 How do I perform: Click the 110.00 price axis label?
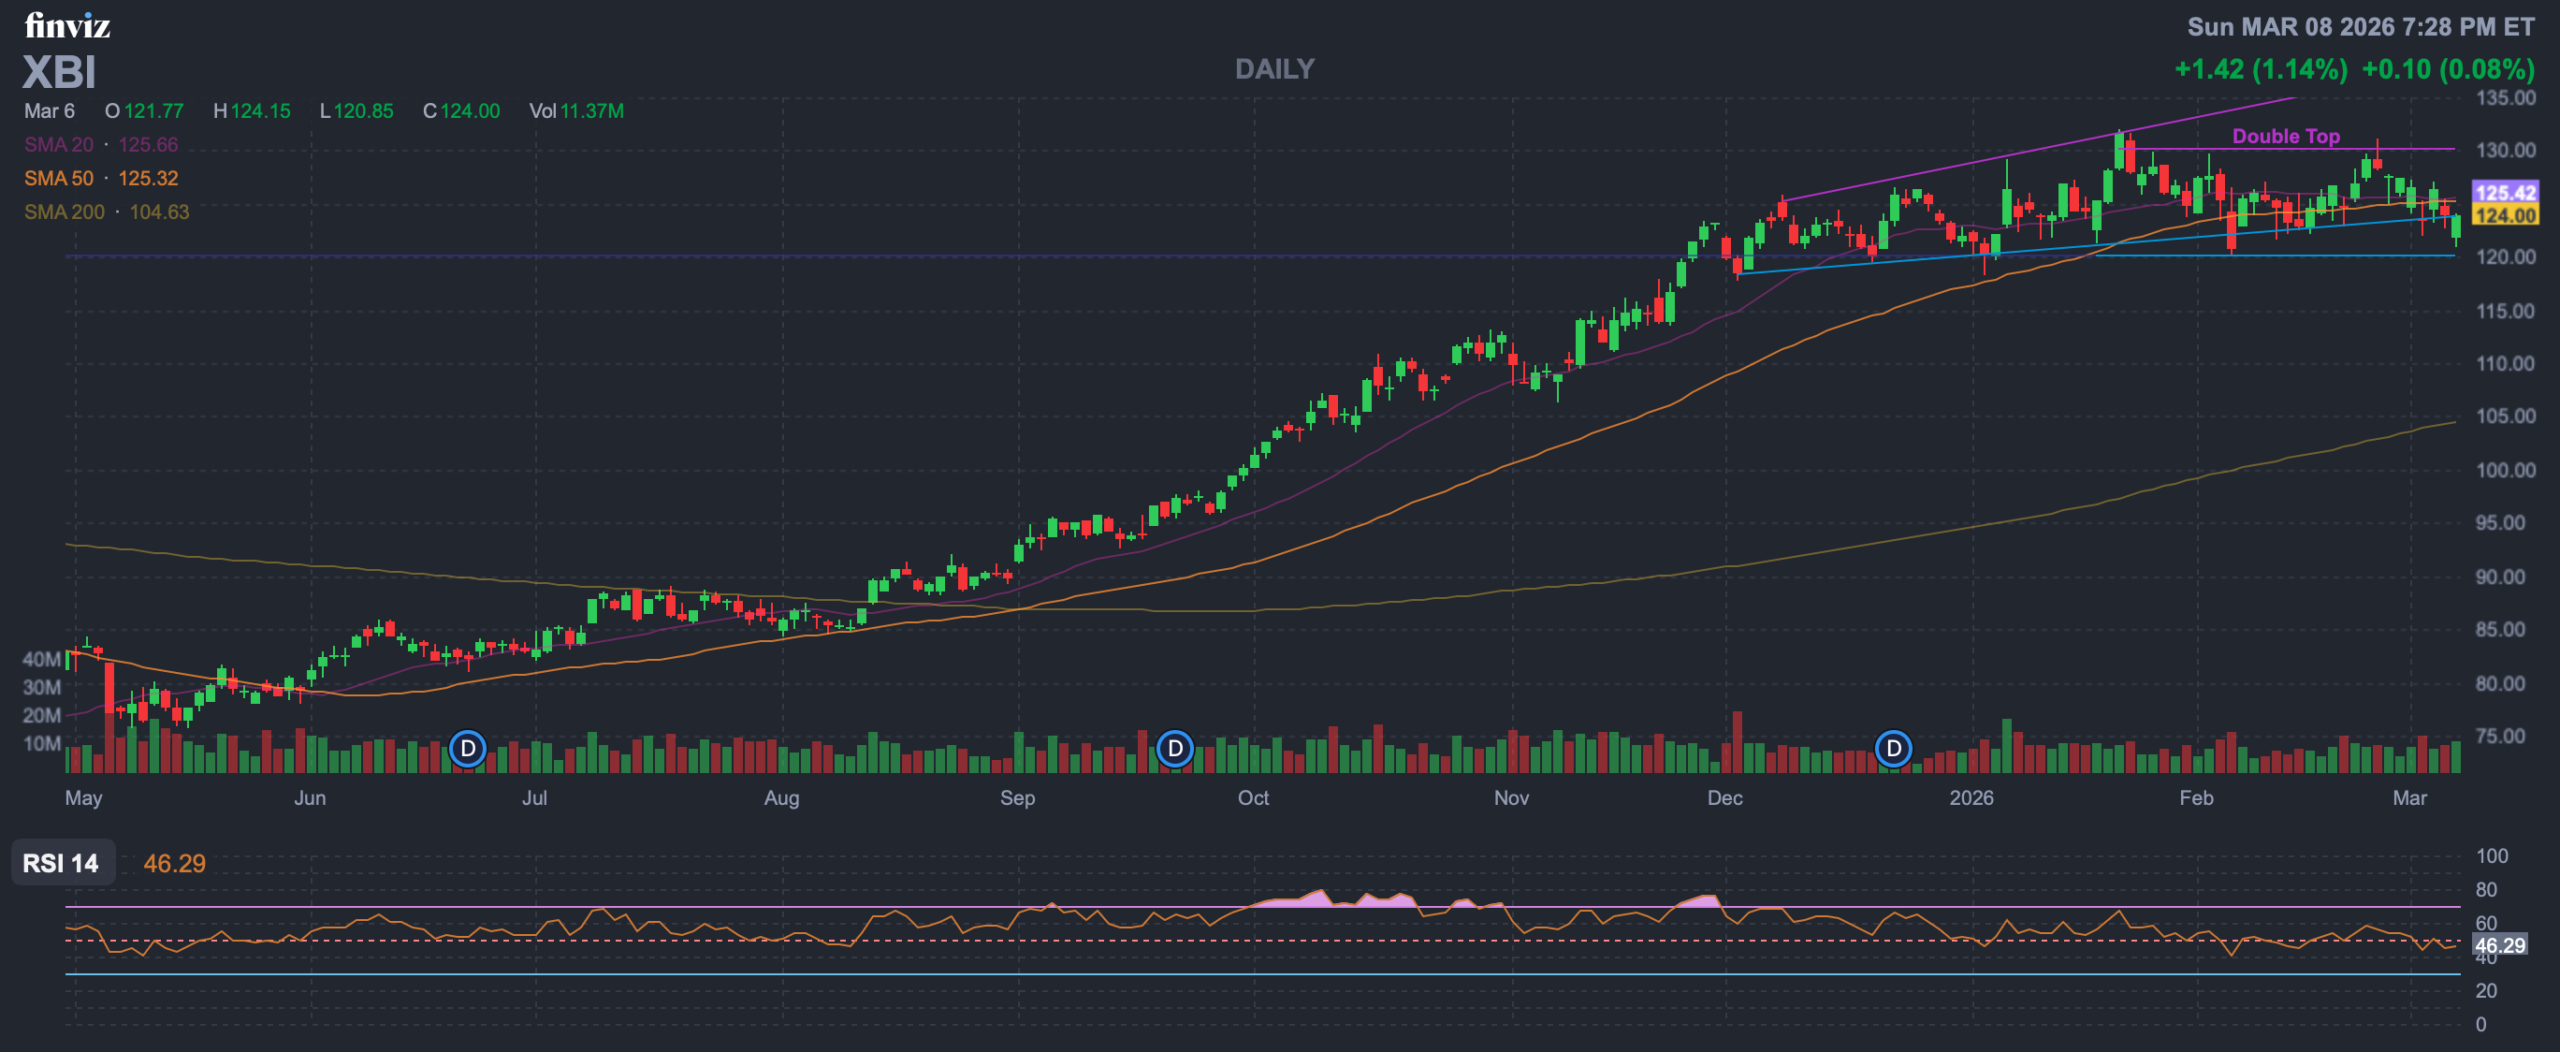point(2506,364)
